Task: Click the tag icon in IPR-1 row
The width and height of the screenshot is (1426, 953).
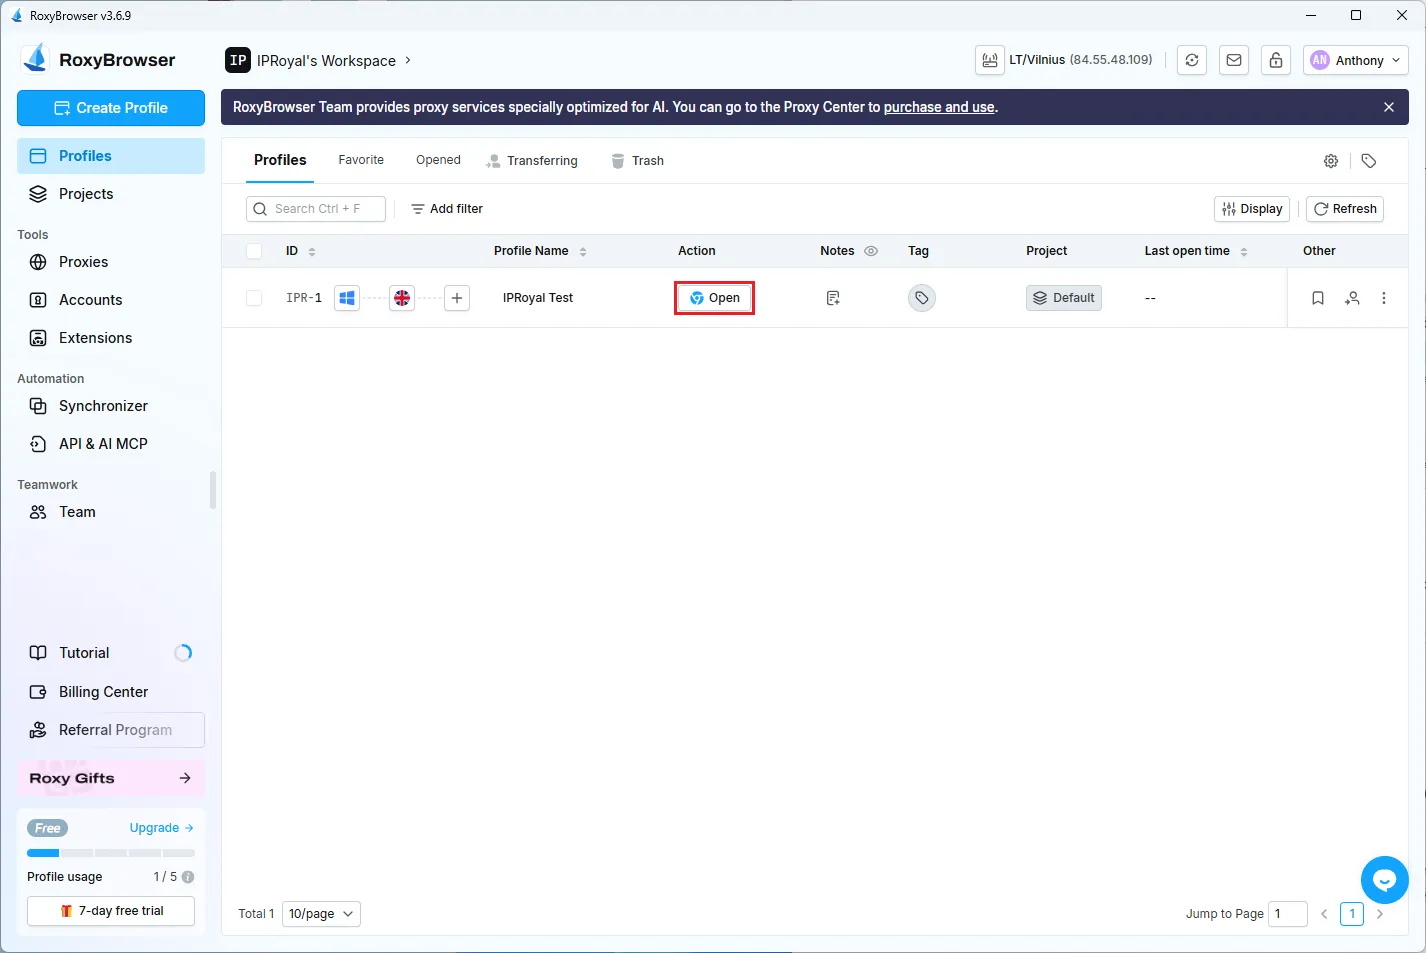Action: coord(921,298)
